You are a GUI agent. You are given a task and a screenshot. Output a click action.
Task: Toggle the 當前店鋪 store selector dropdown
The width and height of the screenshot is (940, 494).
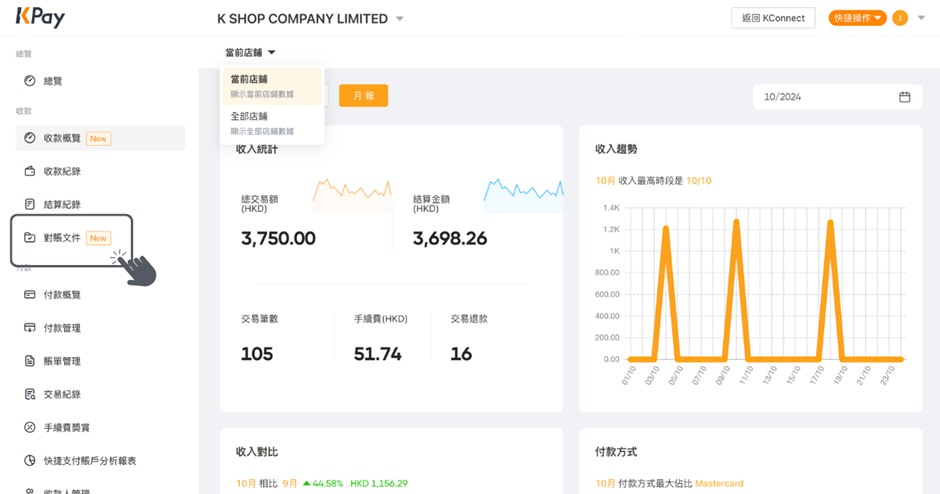[250, 53]
